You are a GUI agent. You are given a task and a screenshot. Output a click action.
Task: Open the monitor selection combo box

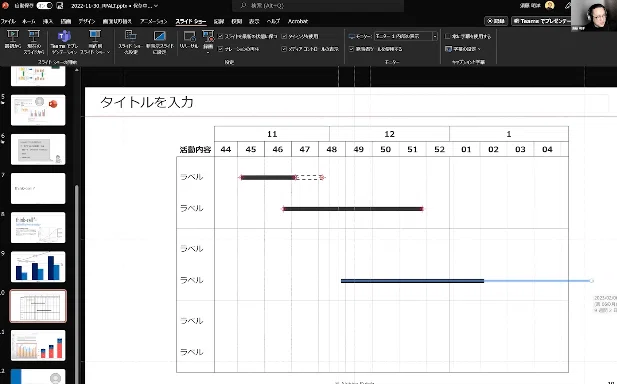[406, 36]
